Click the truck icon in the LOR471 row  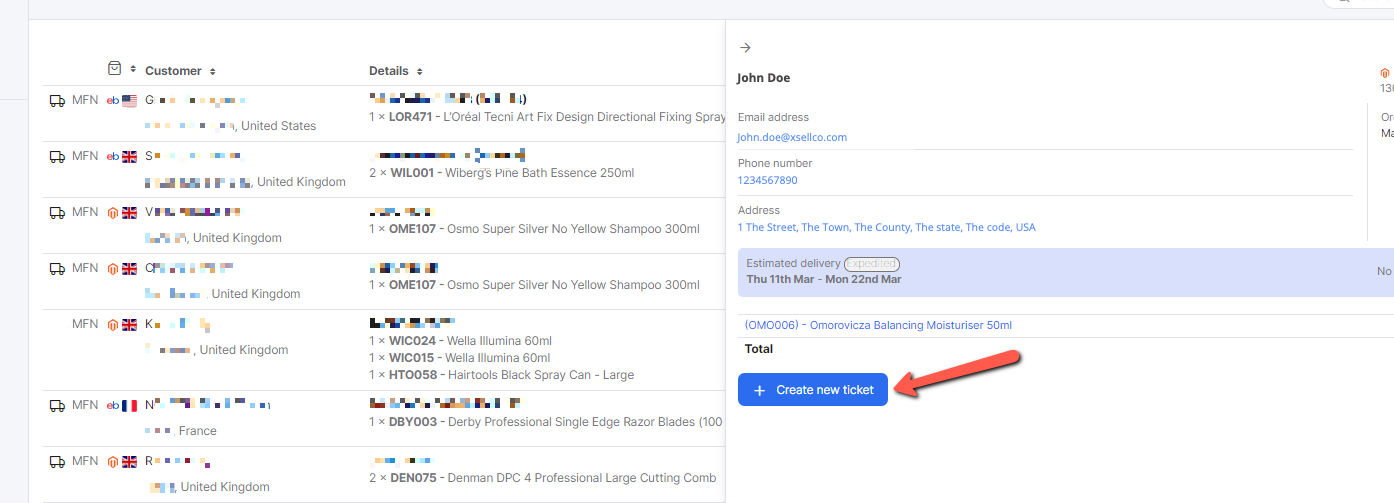(x=57, y=100)
